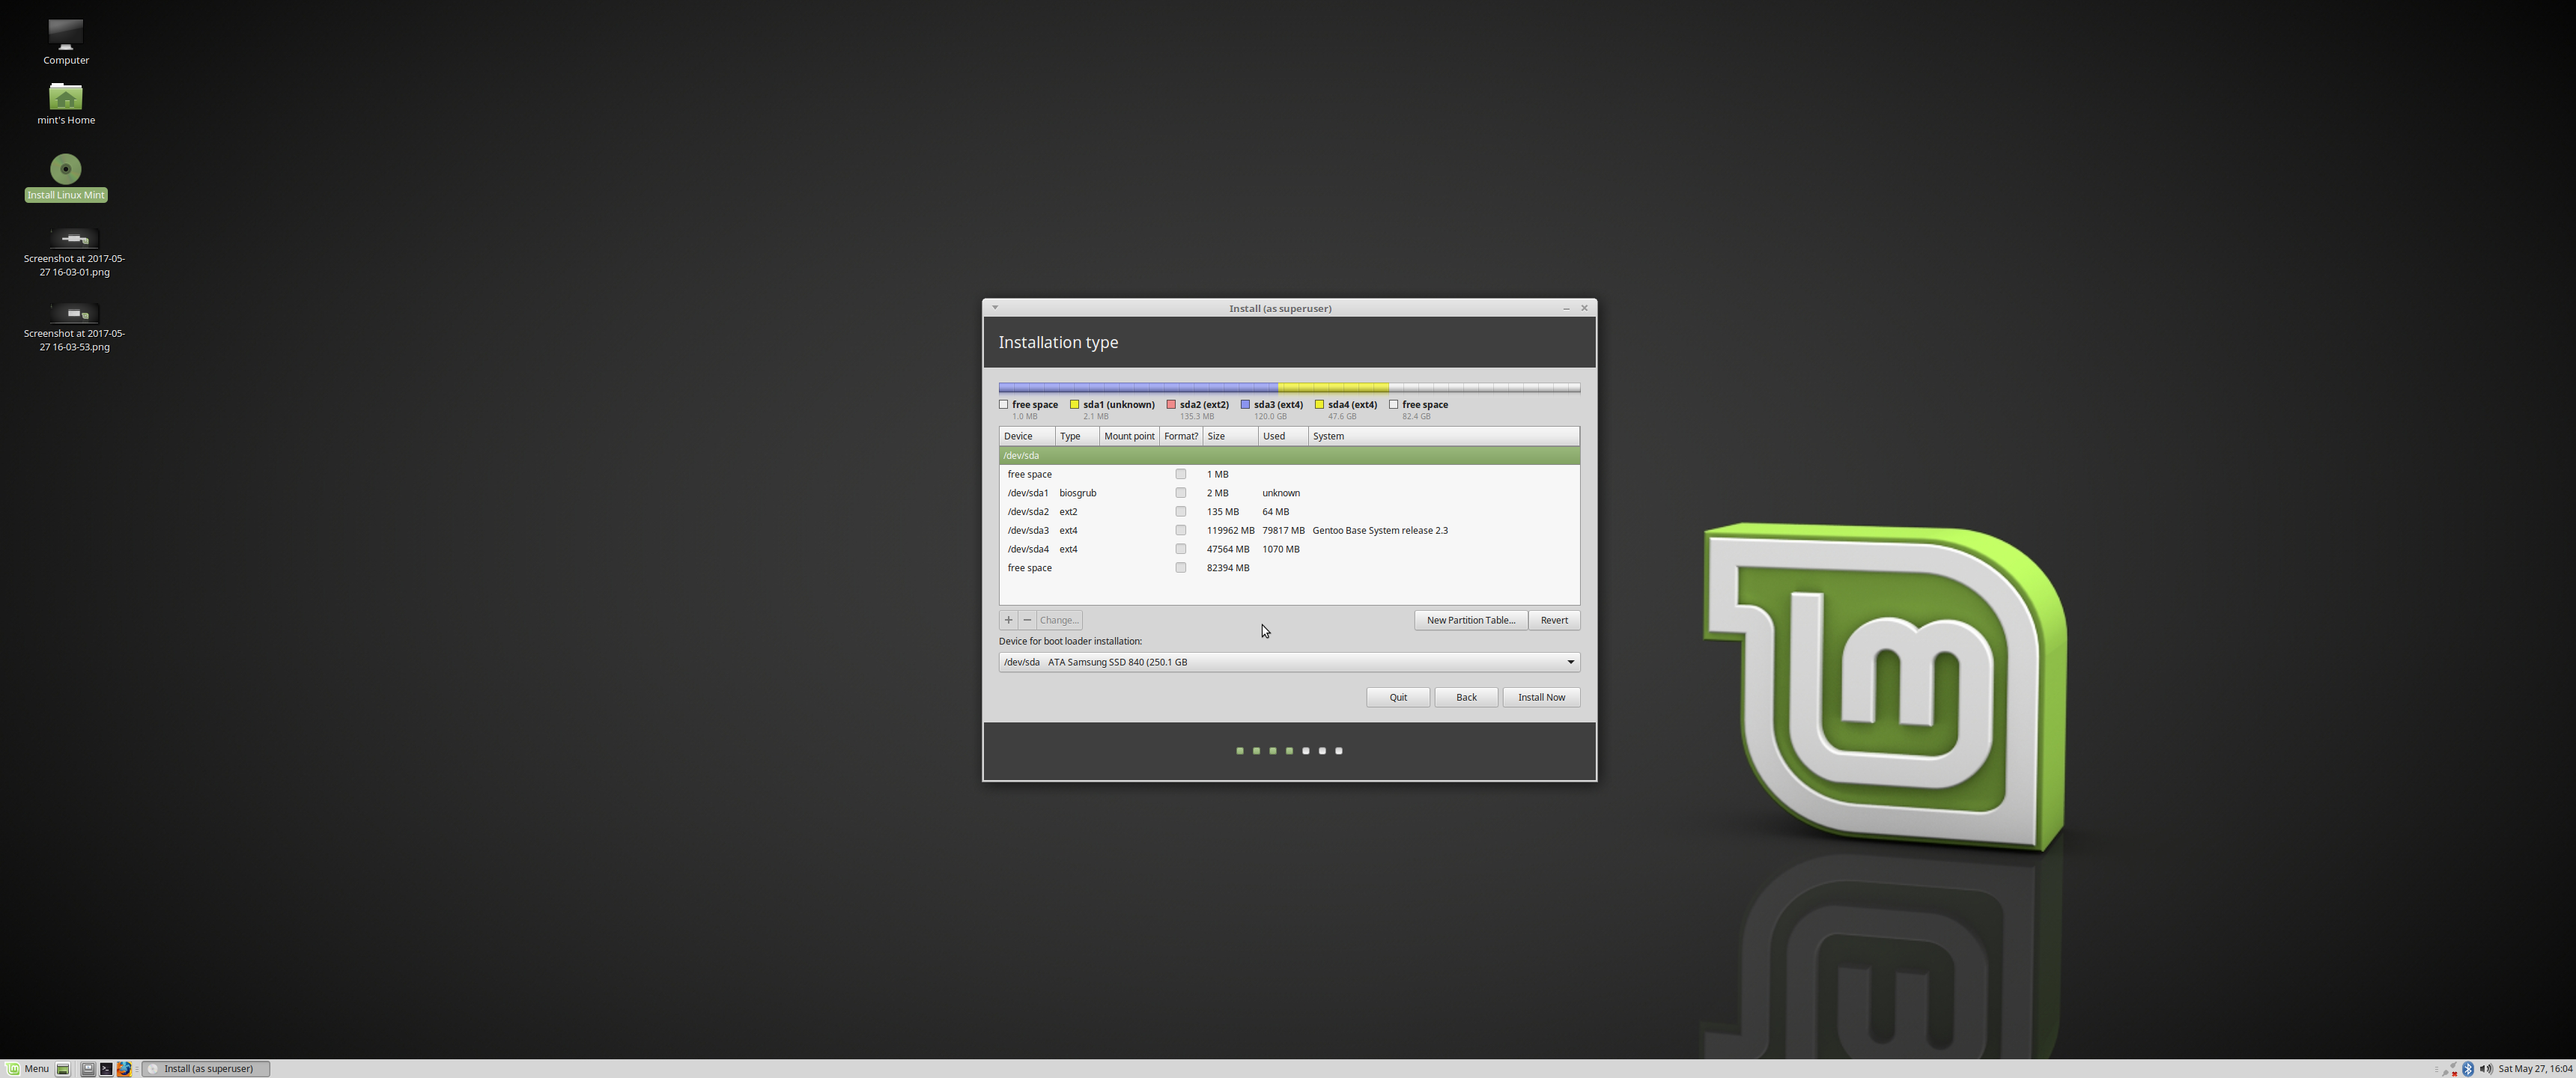The width and height of the screenshot is (2576, 1078).
Task: Click the remove partition minus button
Action: [1027, 620]
